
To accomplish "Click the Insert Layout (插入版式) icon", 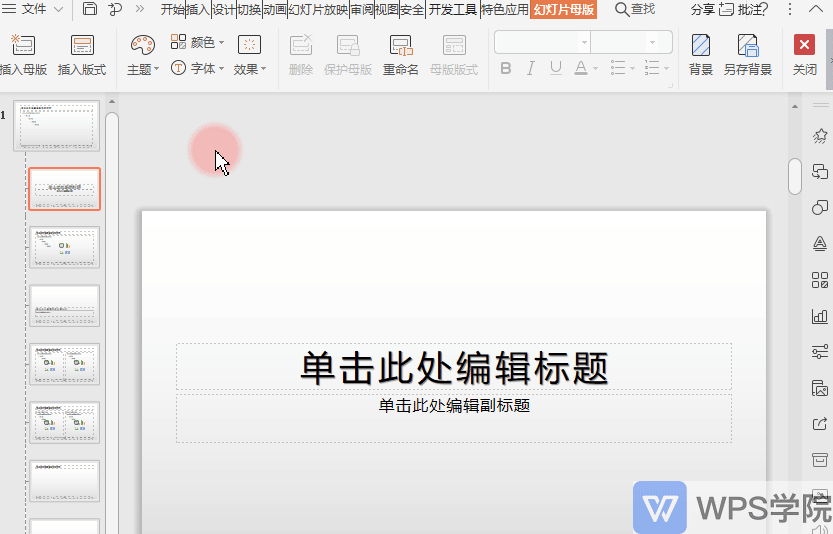I will pos(82,46).
